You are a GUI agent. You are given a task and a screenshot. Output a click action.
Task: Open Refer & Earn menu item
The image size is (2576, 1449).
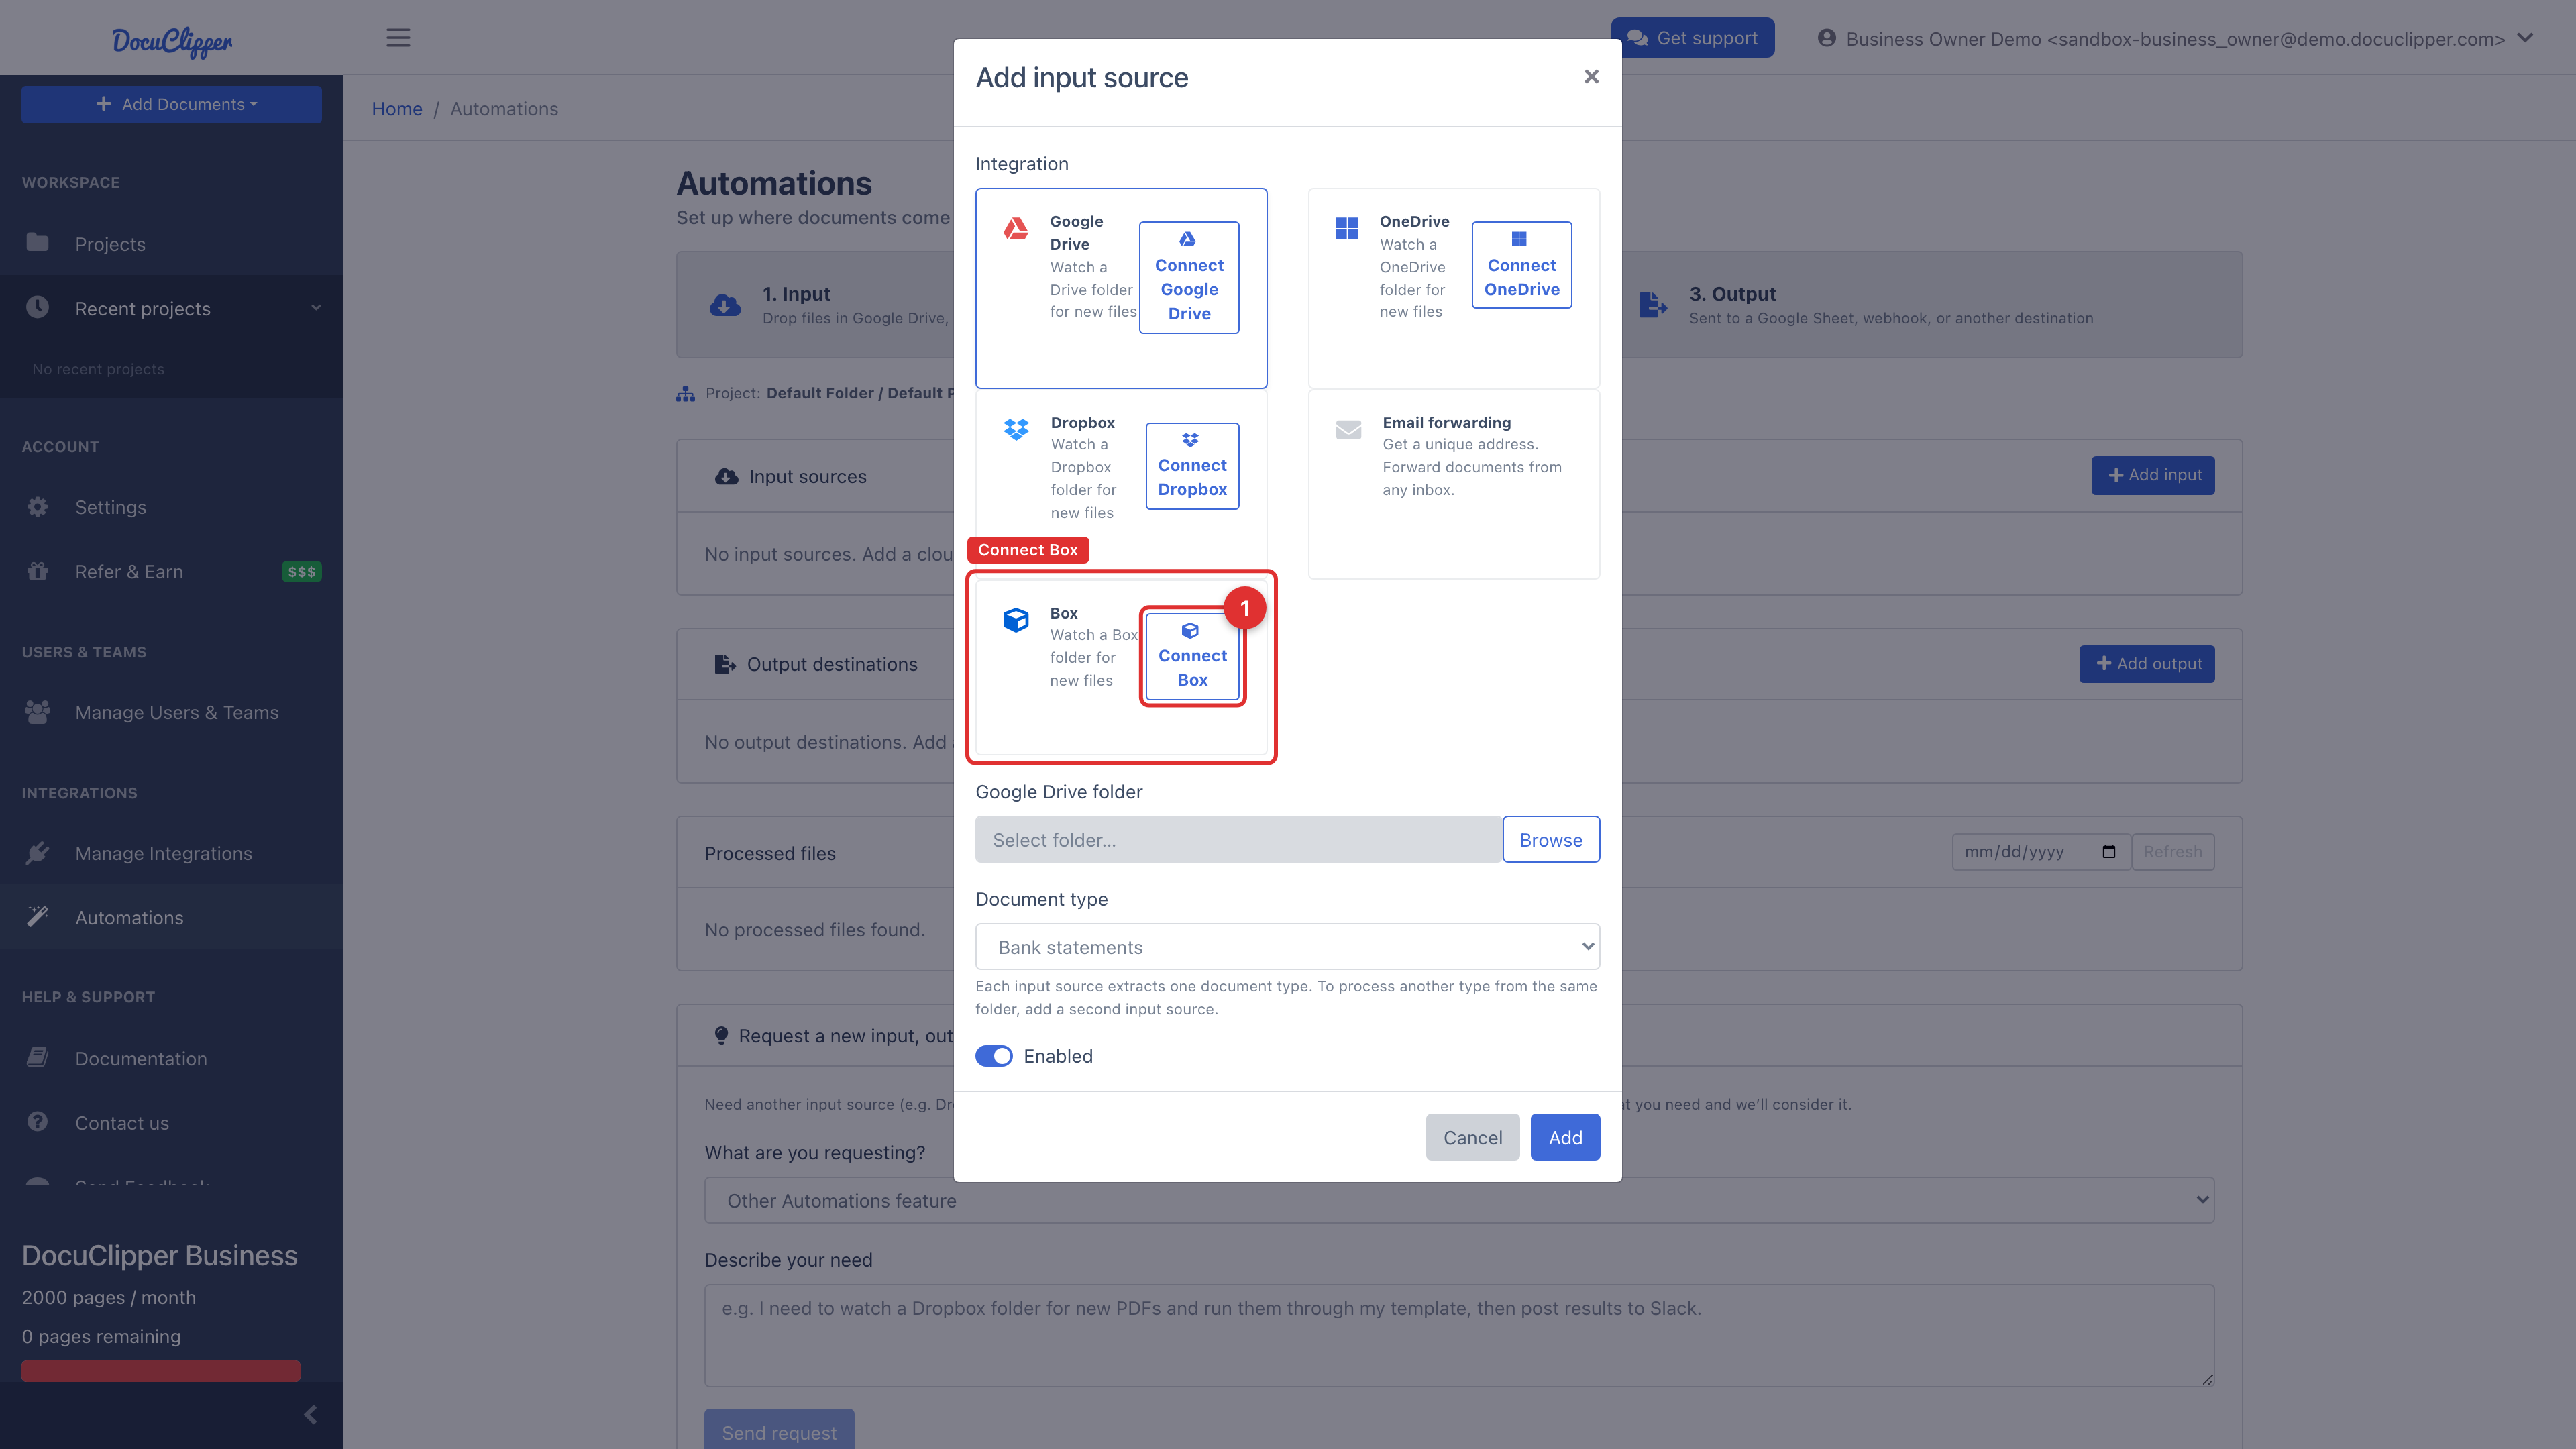click(172, 571)
